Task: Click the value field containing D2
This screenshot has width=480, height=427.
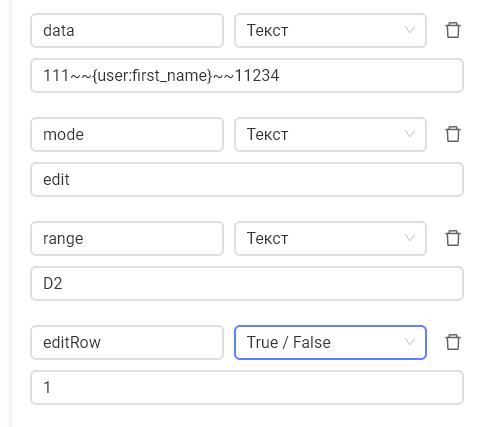Action: click(x=247, y=283)
